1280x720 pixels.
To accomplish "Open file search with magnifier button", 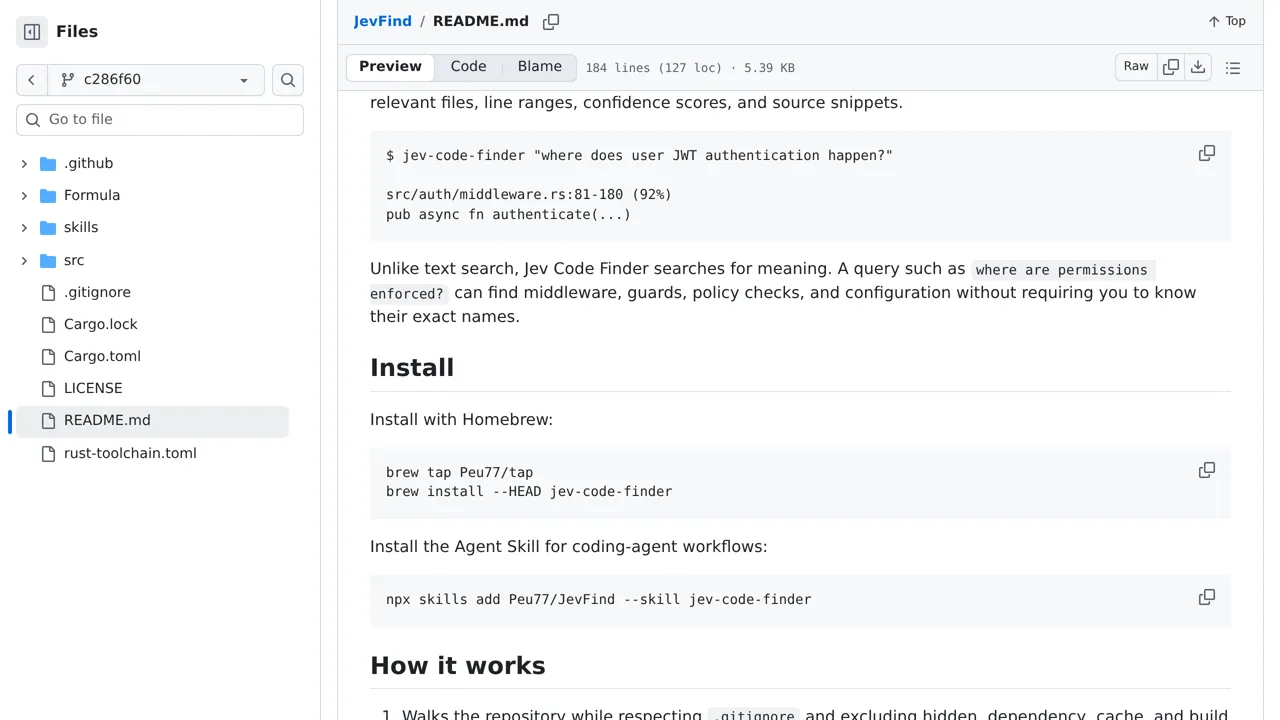I will pos(288,80).
